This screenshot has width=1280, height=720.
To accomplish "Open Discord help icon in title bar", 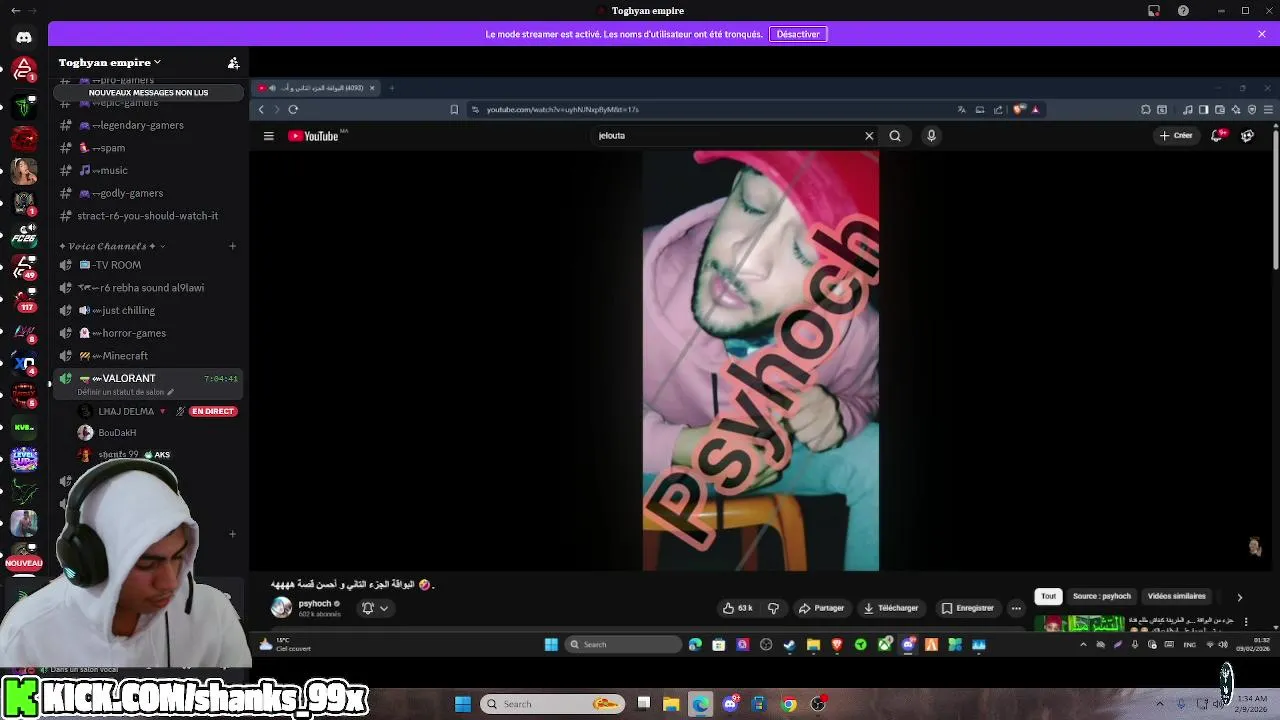I will click(x=1183, y=11).
